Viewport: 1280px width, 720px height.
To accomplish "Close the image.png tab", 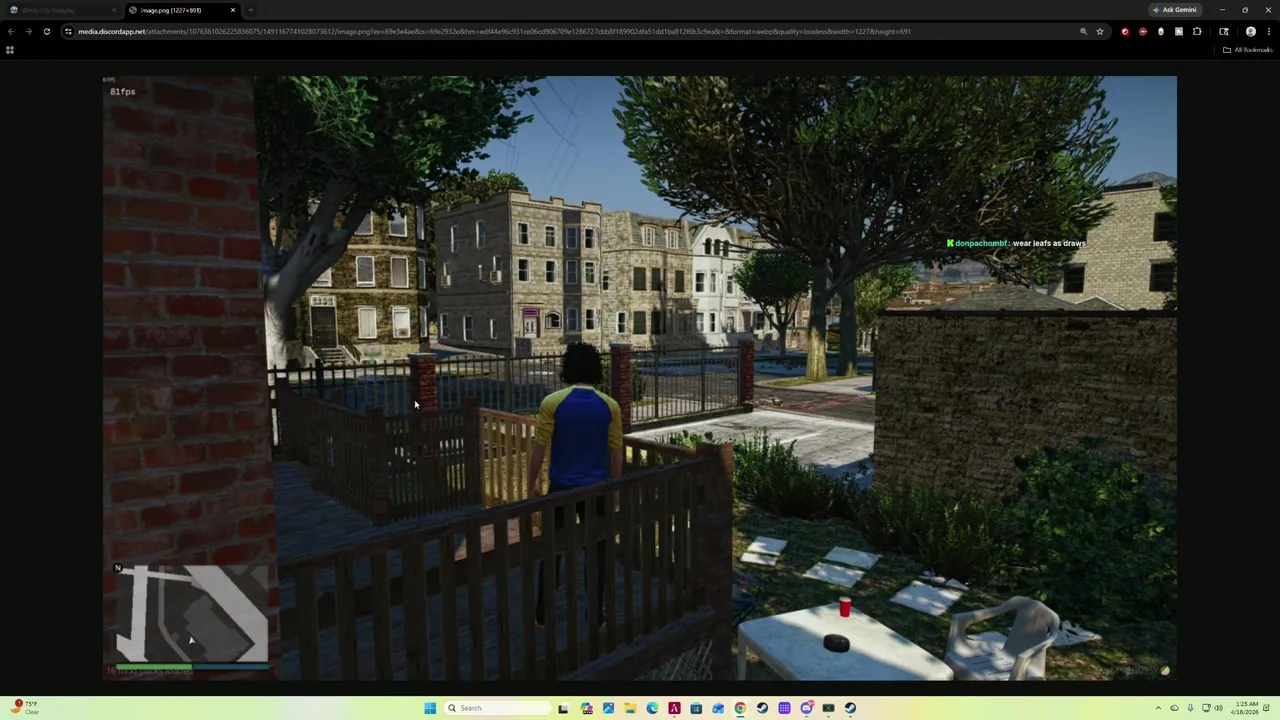I will point(233,10).
